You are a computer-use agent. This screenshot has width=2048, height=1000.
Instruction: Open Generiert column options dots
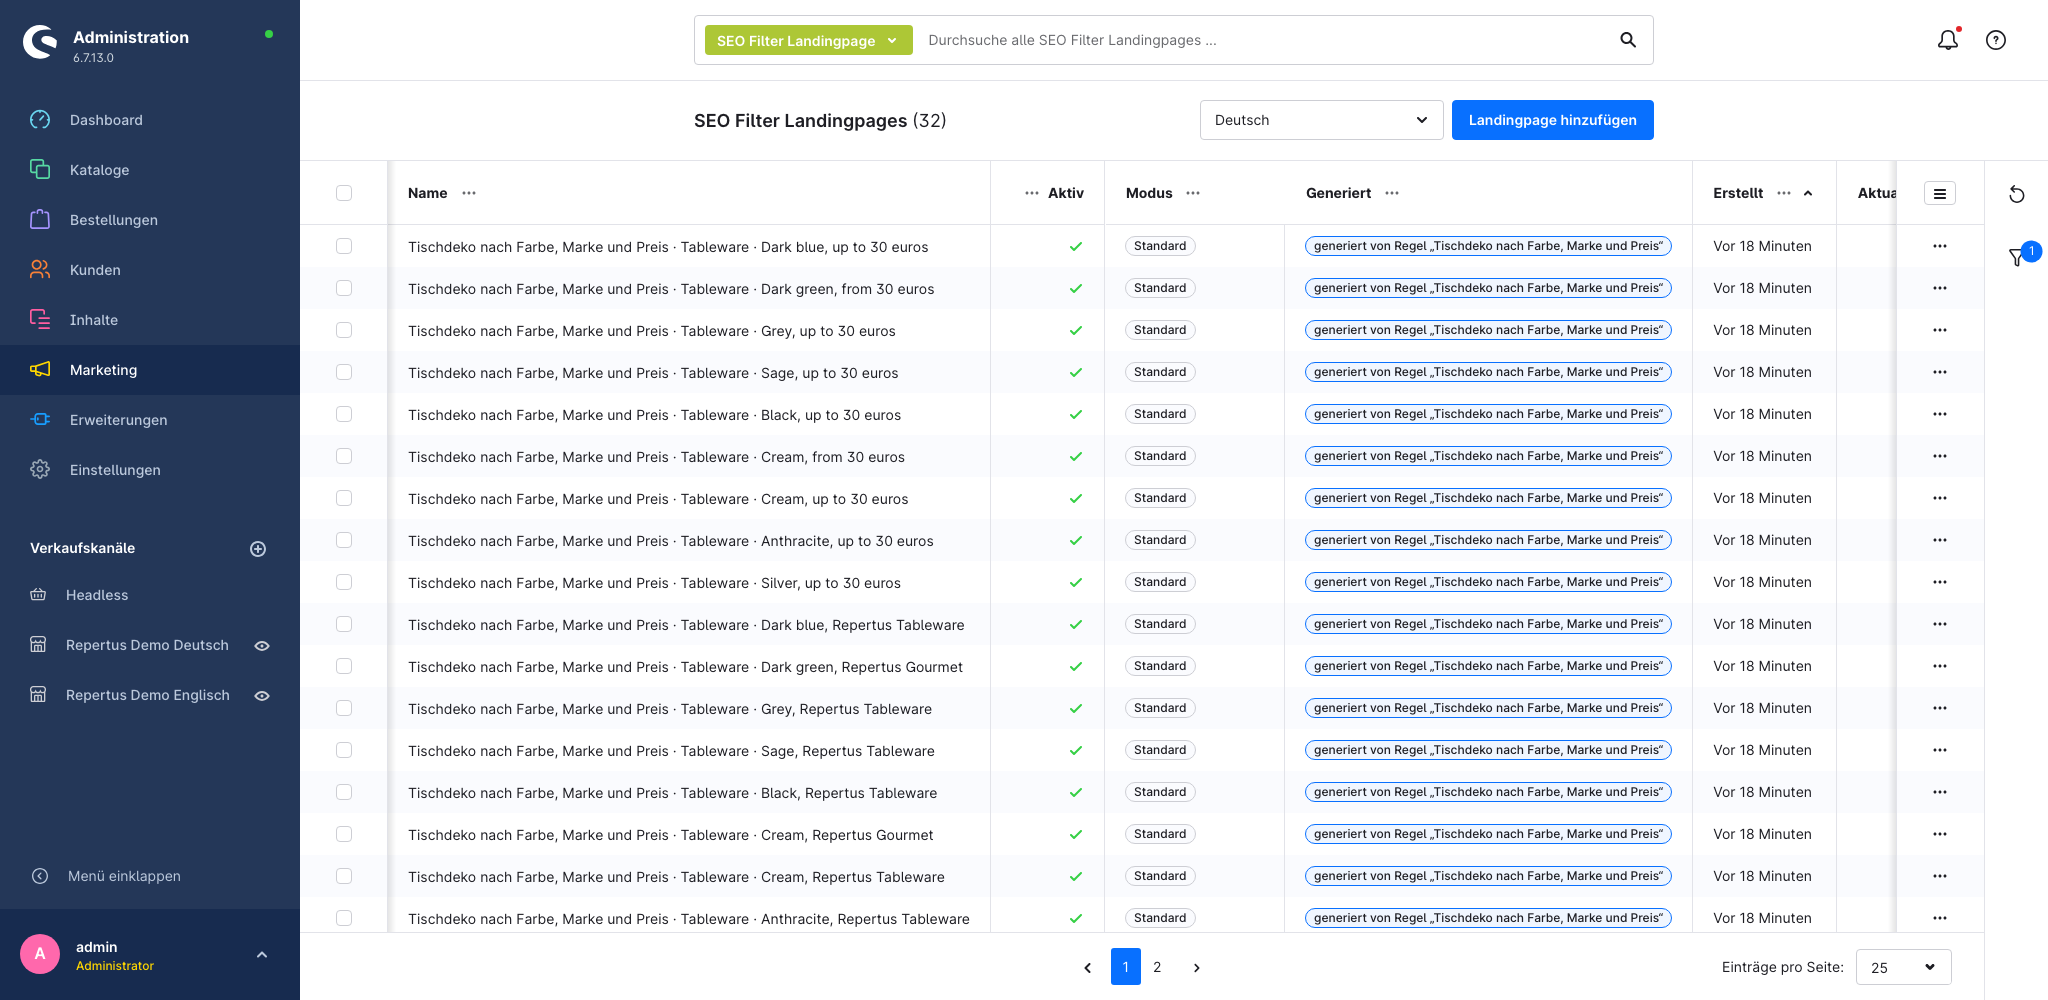click(1392, 193)
